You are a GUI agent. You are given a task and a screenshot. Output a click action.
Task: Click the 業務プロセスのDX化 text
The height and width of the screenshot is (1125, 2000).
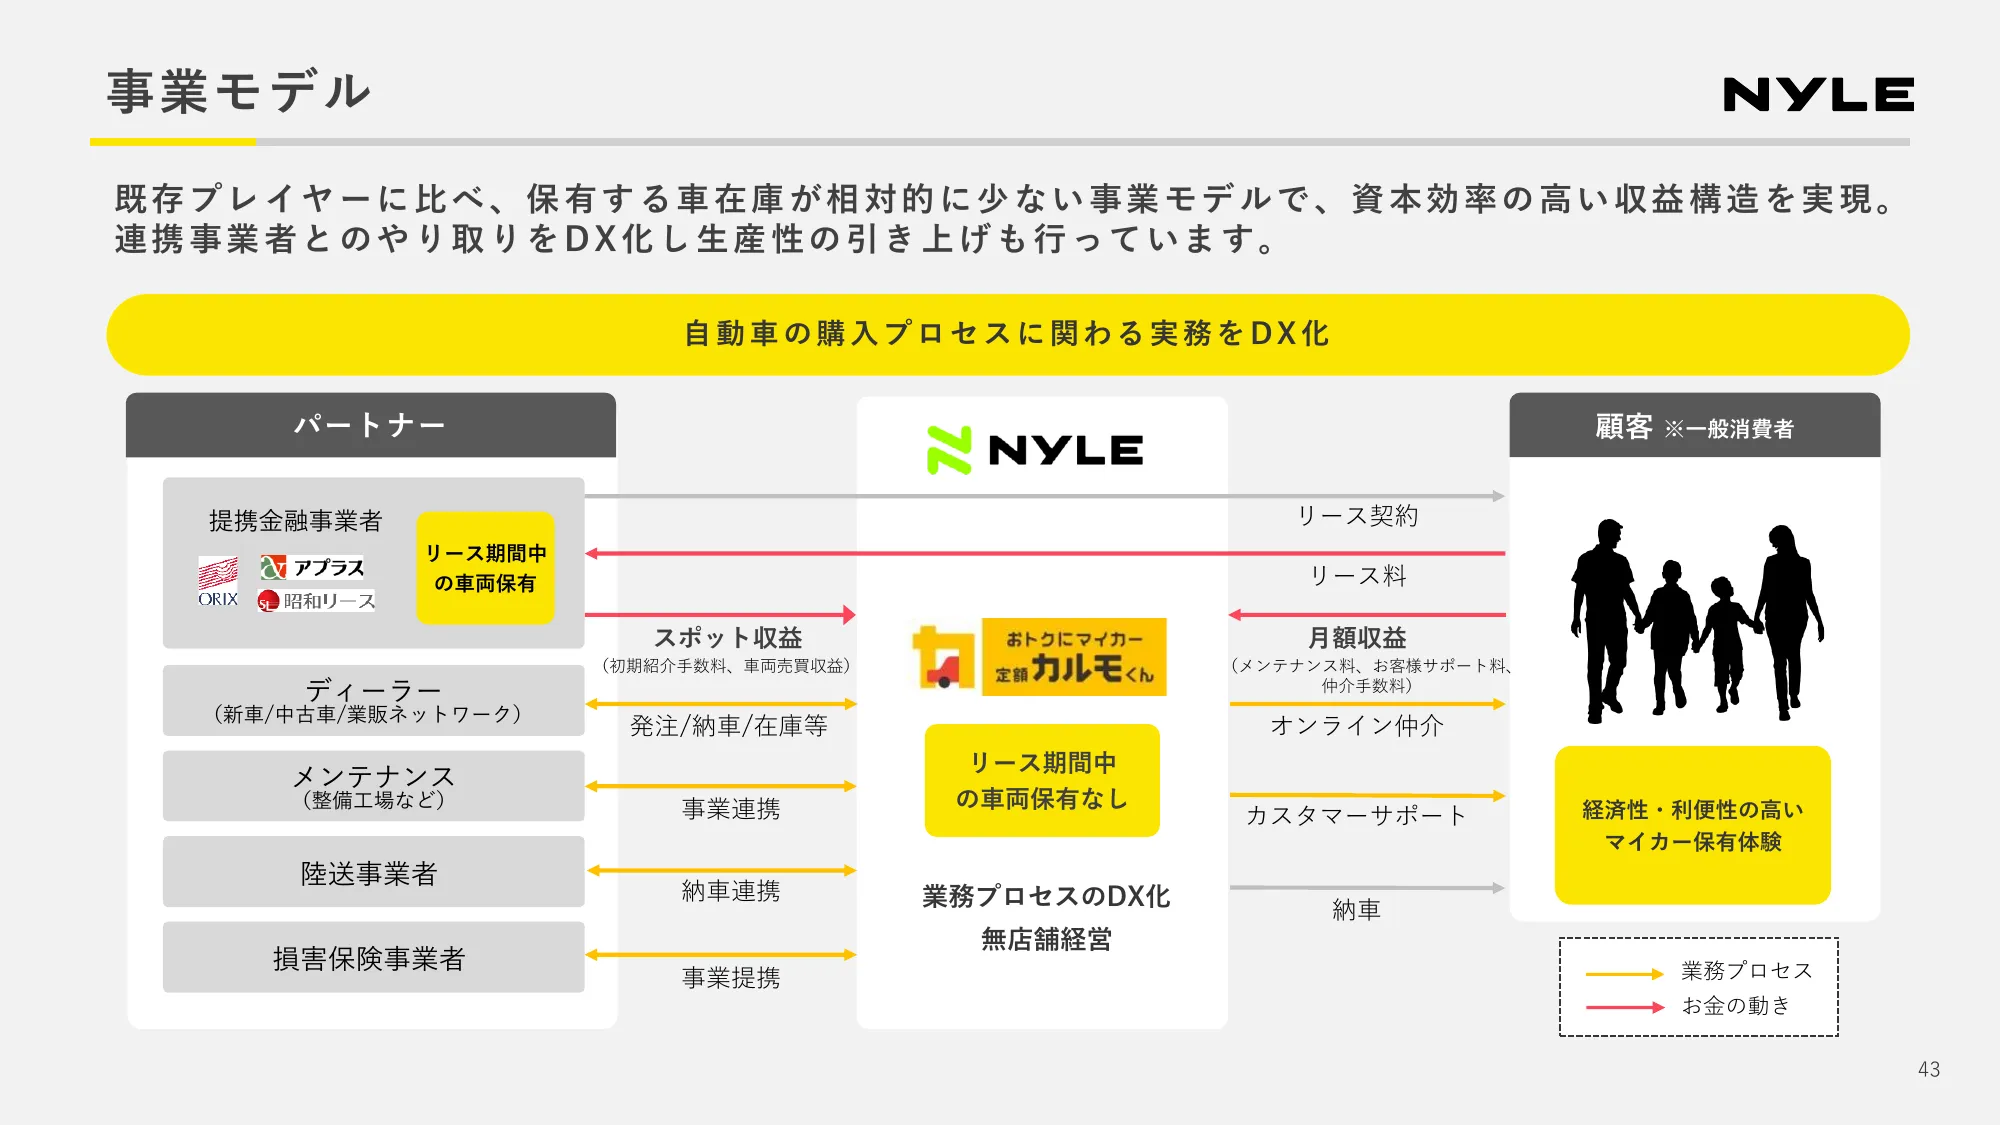(1046, 896)
